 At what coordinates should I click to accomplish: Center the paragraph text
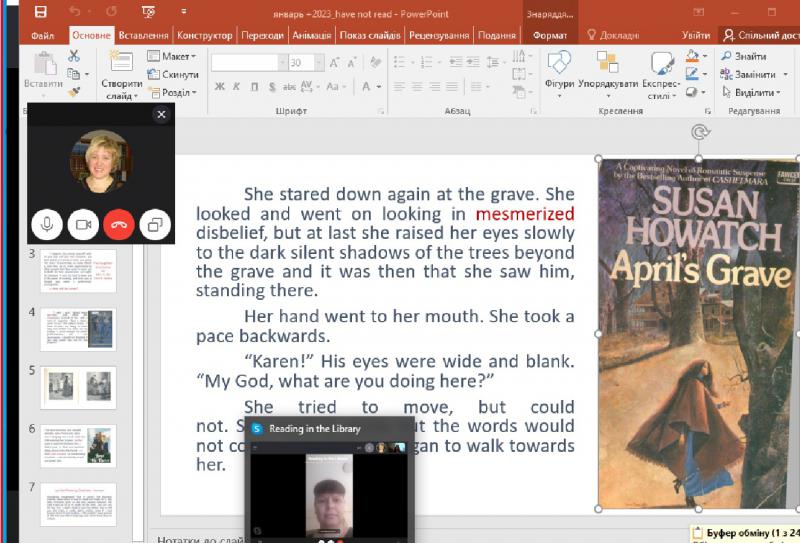(x=417, y=87)
